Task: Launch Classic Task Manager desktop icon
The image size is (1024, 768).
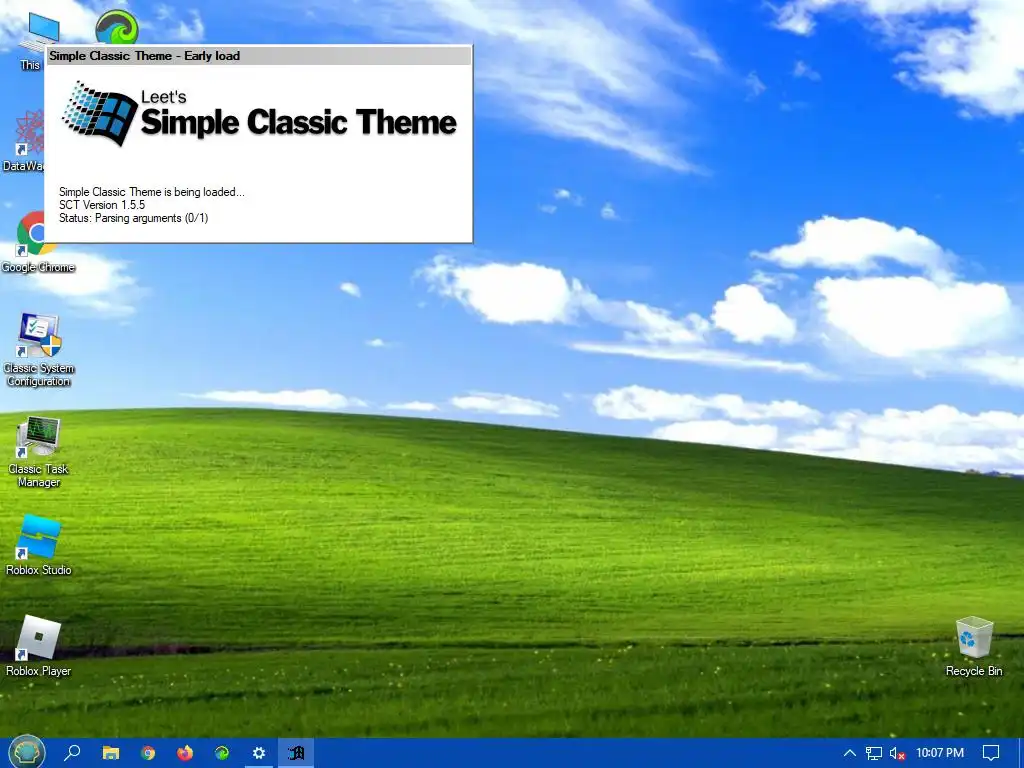Action: click(39, 451)
